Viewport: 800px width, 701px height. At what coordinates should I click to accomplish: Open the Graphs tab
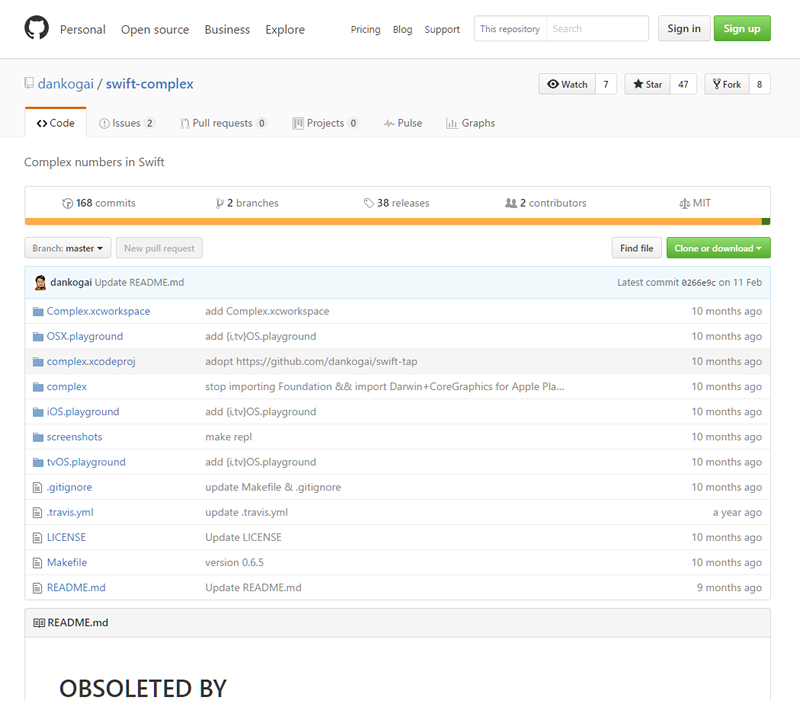pyautogui.click(x=470, y=123)
